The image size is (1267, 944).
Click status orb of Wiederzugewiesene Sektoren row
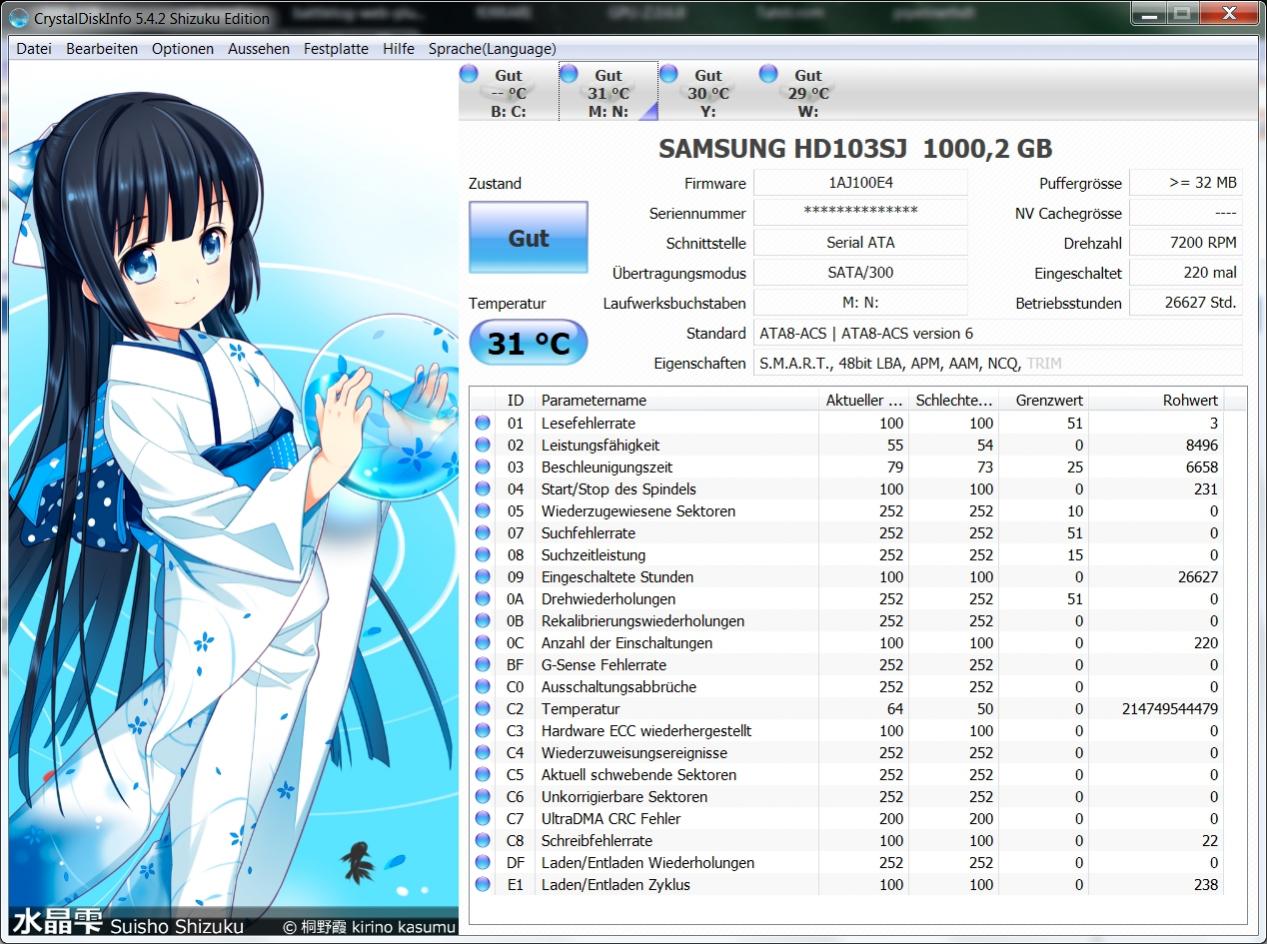(x=483, y=511)
